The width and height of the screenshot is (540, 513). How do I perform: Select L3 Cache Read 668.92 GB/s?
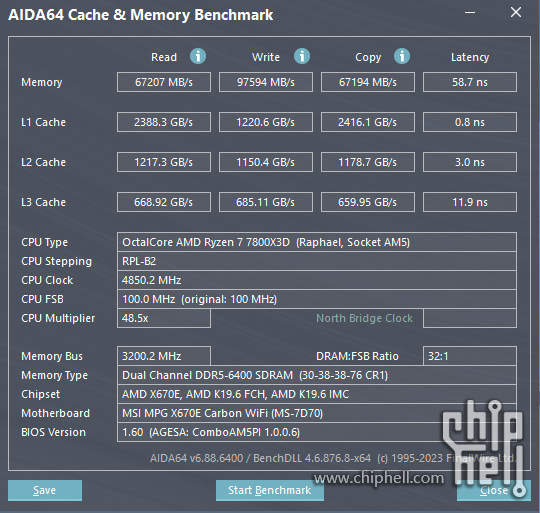pos(164,202)
